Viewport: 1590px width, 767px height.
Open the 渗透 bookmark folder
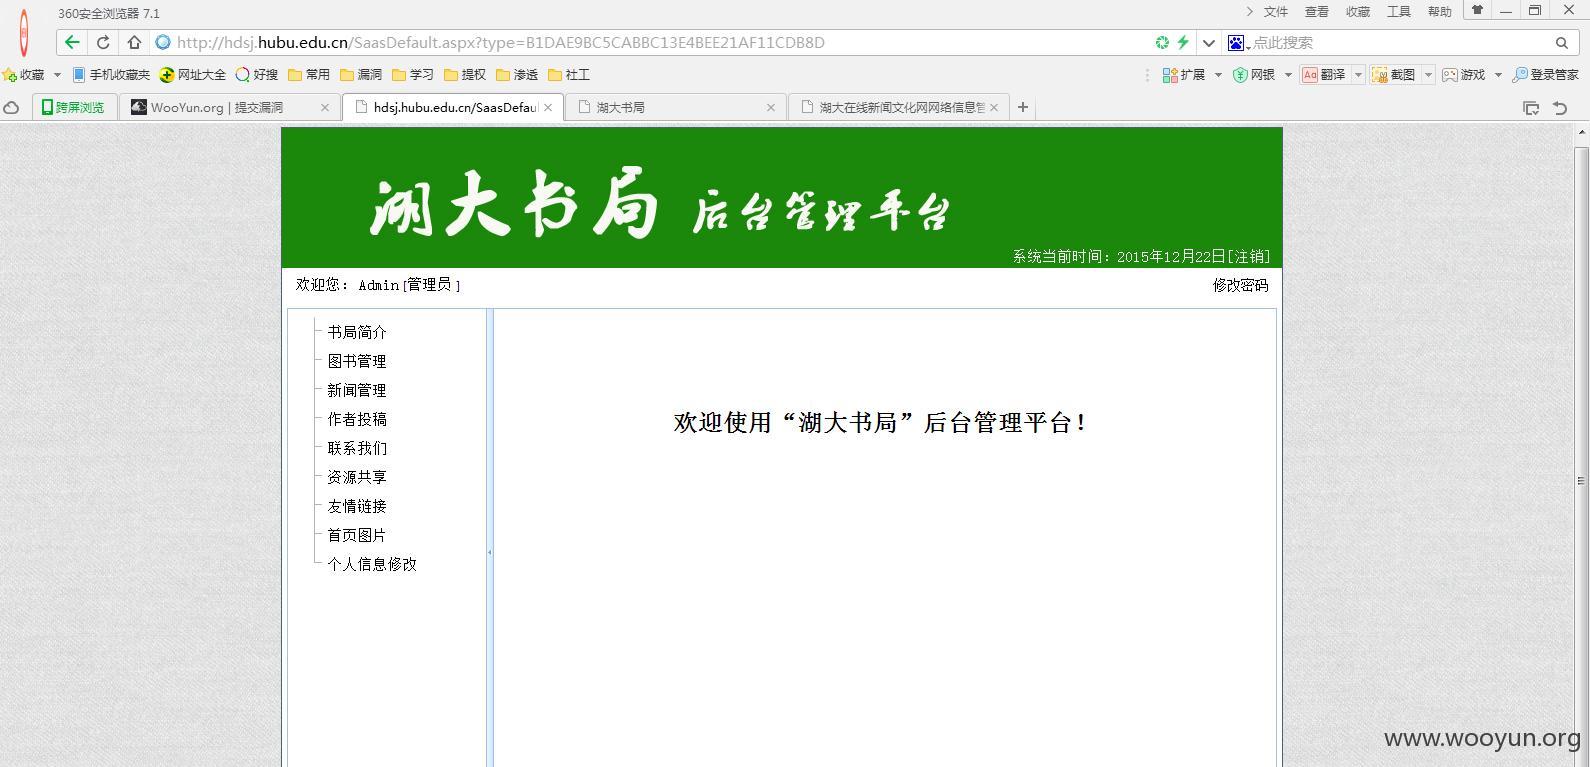click(517, 75)
